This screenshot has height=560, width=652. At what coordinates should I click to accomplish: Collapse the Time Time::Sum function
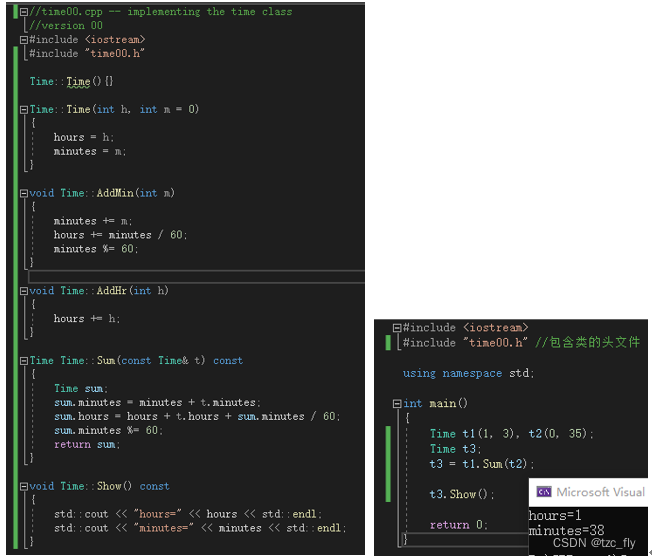click(x=24, y=361)
